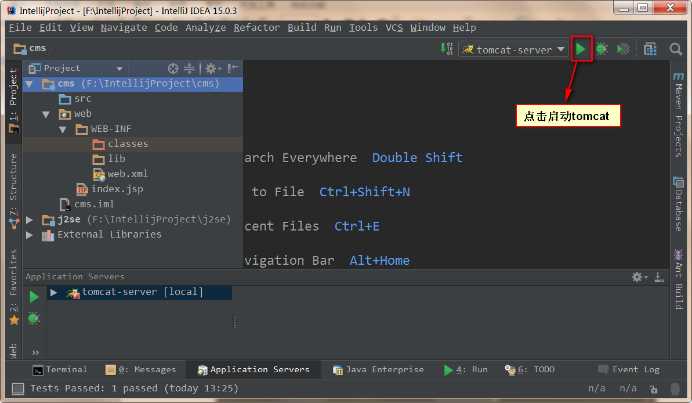Select the lib folder
The image size is (692, 403).
tap(109, 158)
